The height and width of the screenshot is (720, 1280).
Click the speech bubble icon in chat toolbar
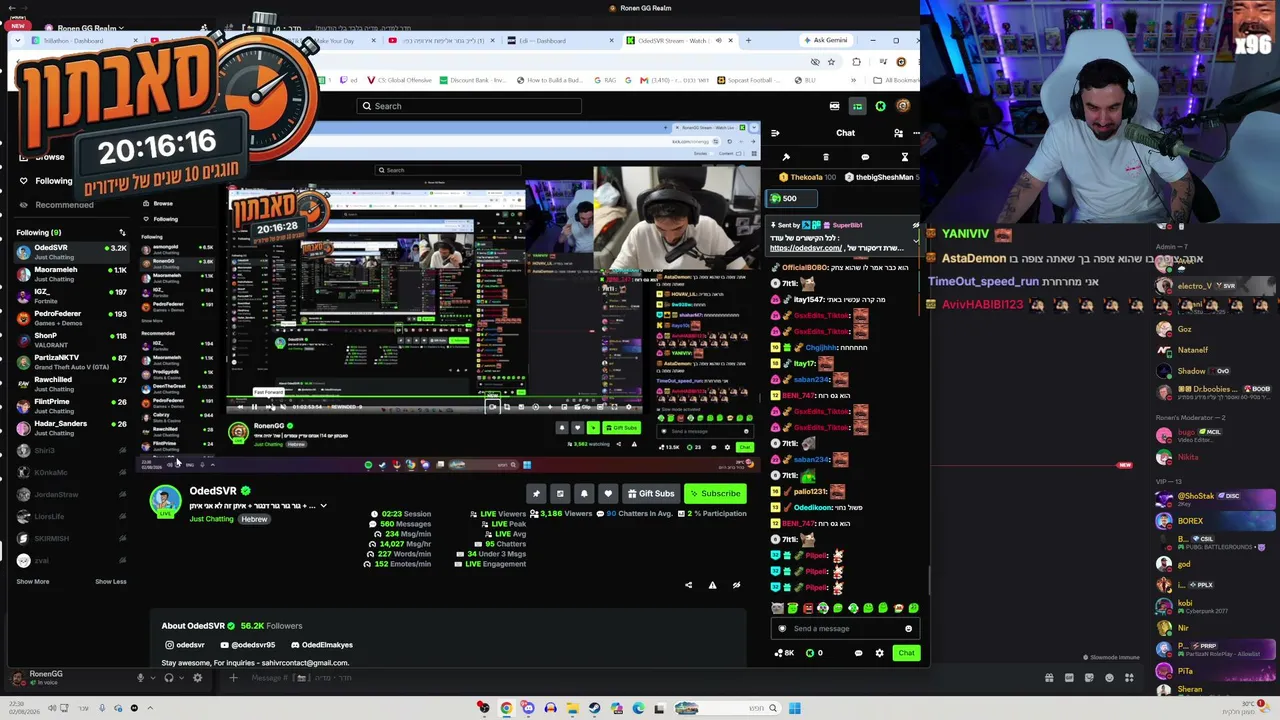tap(865, 157)
